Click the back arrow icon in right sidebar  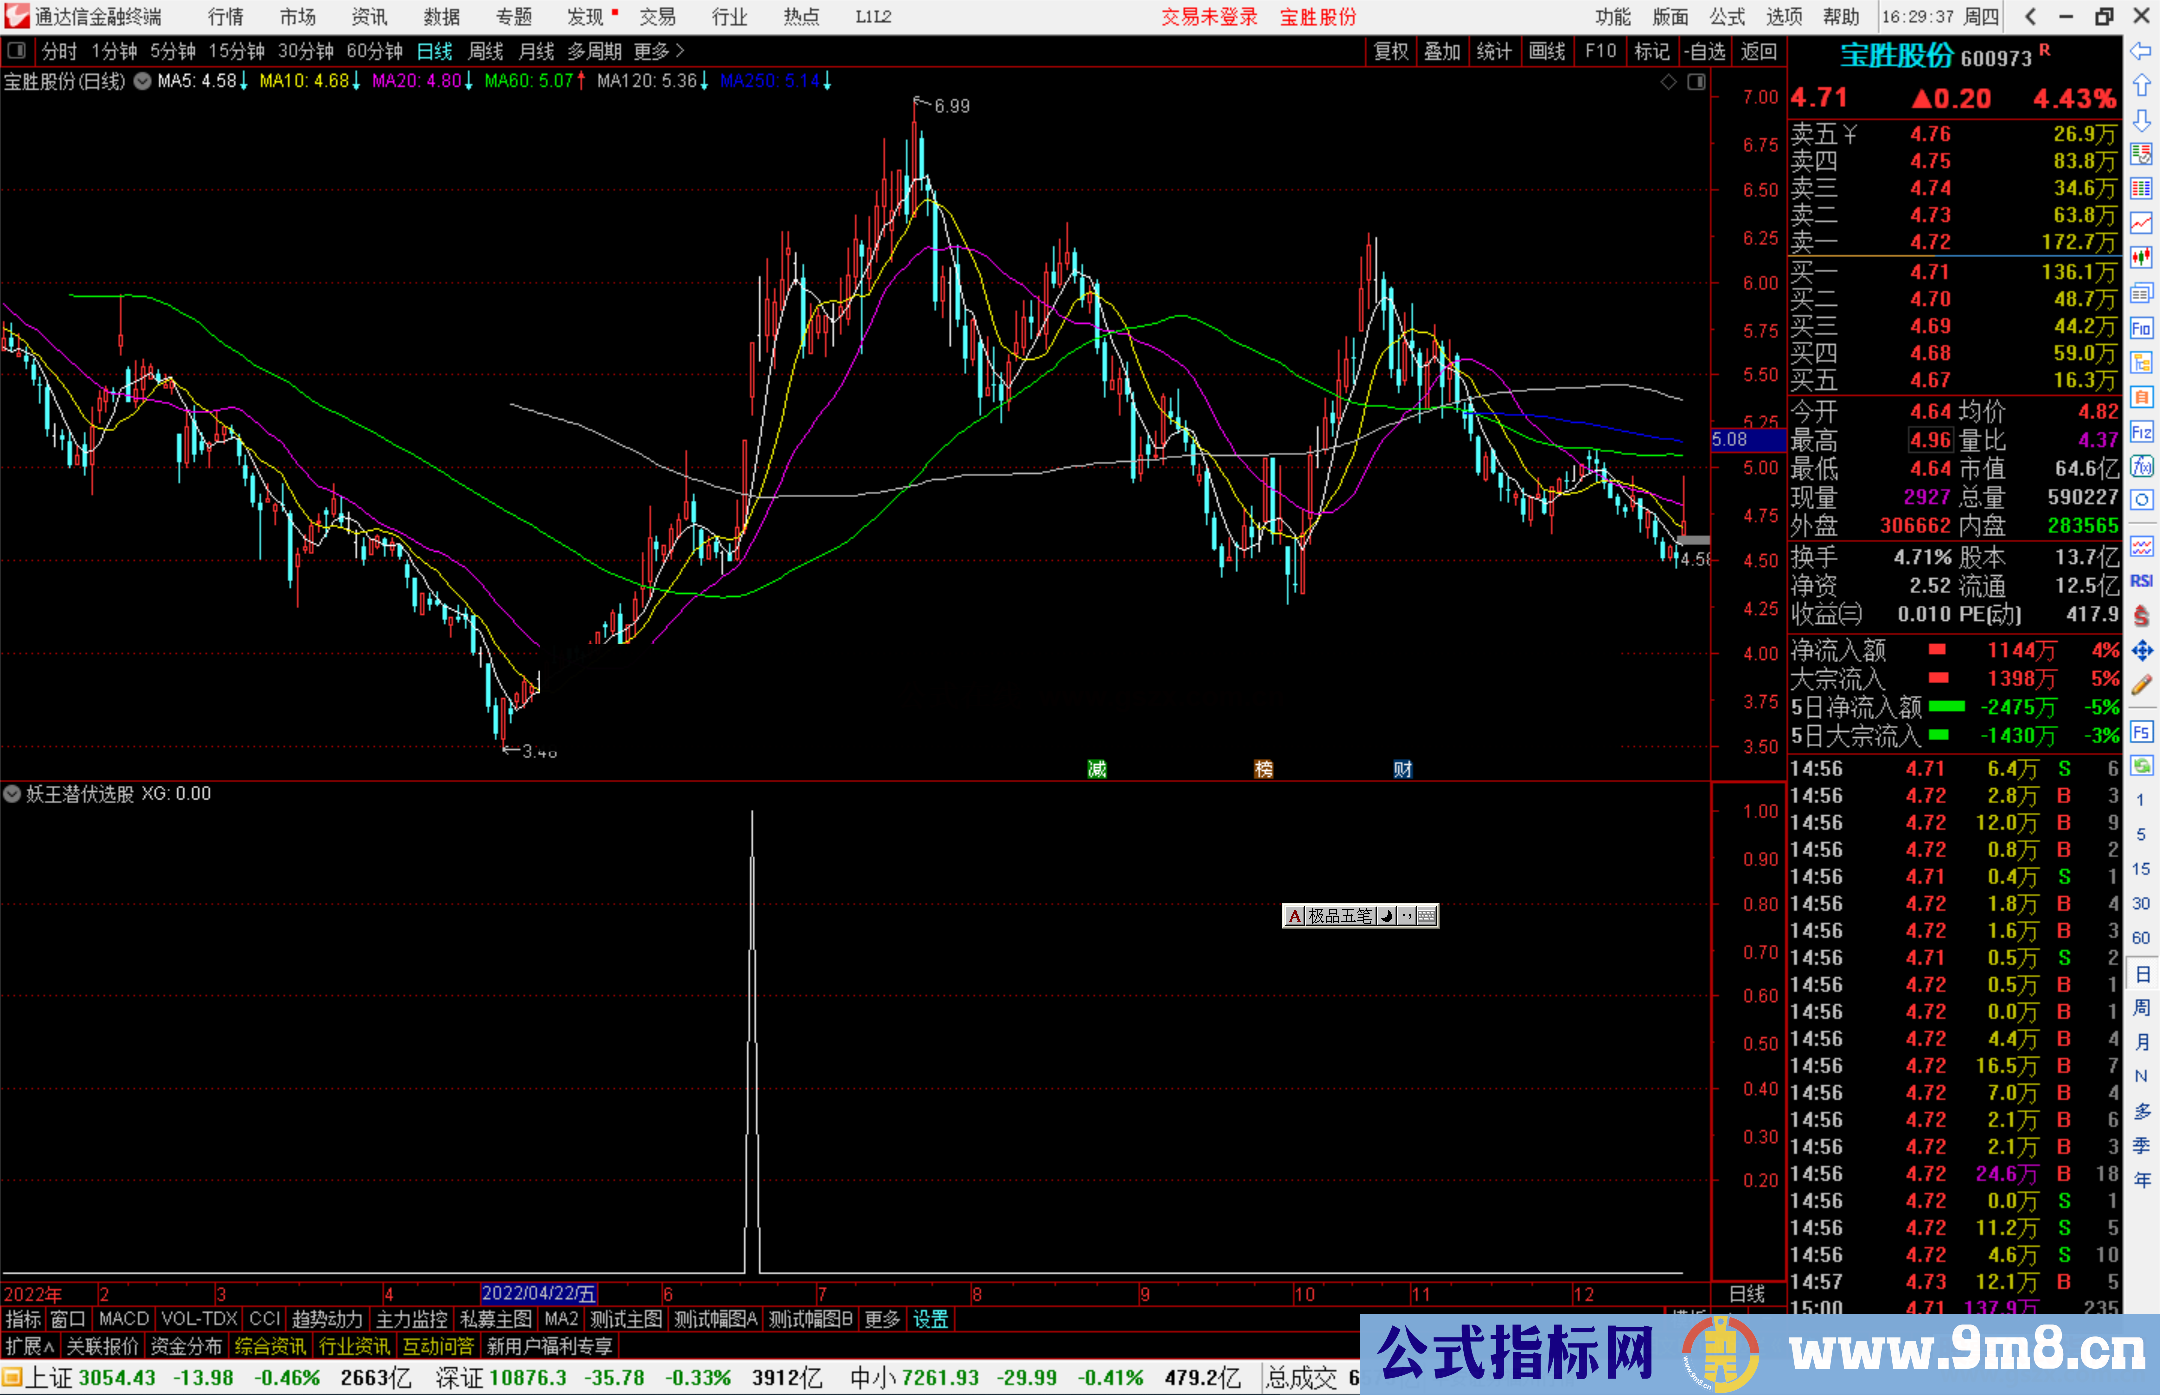[x=2141, y=51]
